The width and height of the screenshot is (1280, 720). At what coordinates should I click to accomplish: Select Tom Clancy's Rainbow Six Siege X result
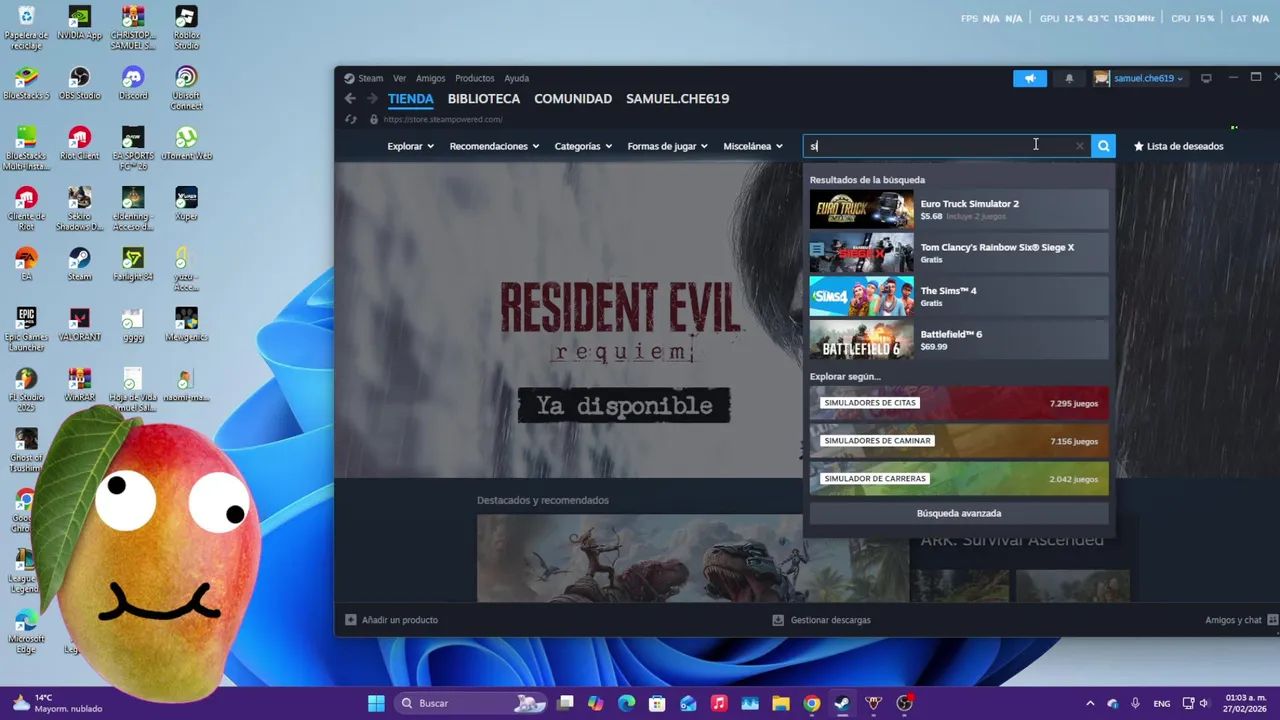pyautogui.click(x=959, y=253)
